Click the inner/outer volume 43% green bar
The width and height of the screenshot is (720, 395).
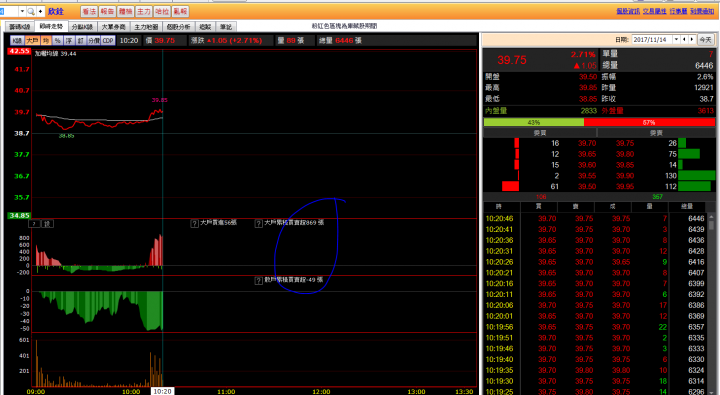(534, 123)
